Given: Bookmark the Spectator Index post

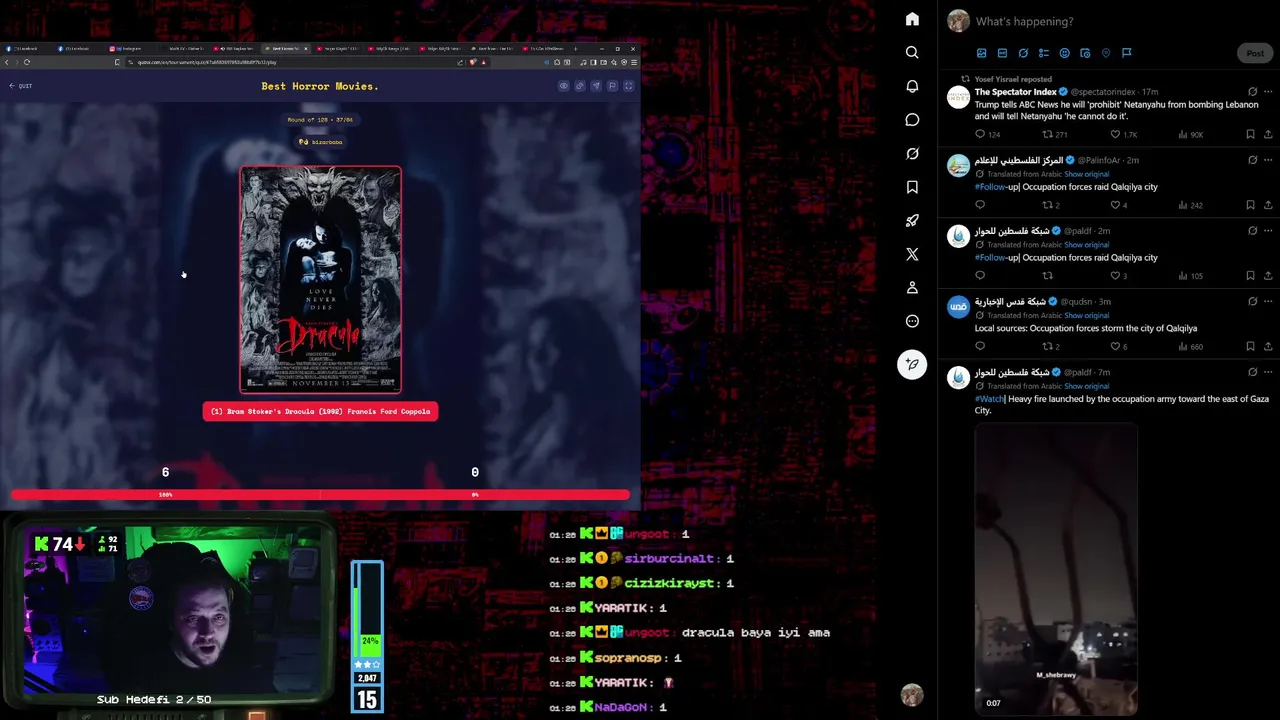Looking at the screenshot, I should point(1250,134).
